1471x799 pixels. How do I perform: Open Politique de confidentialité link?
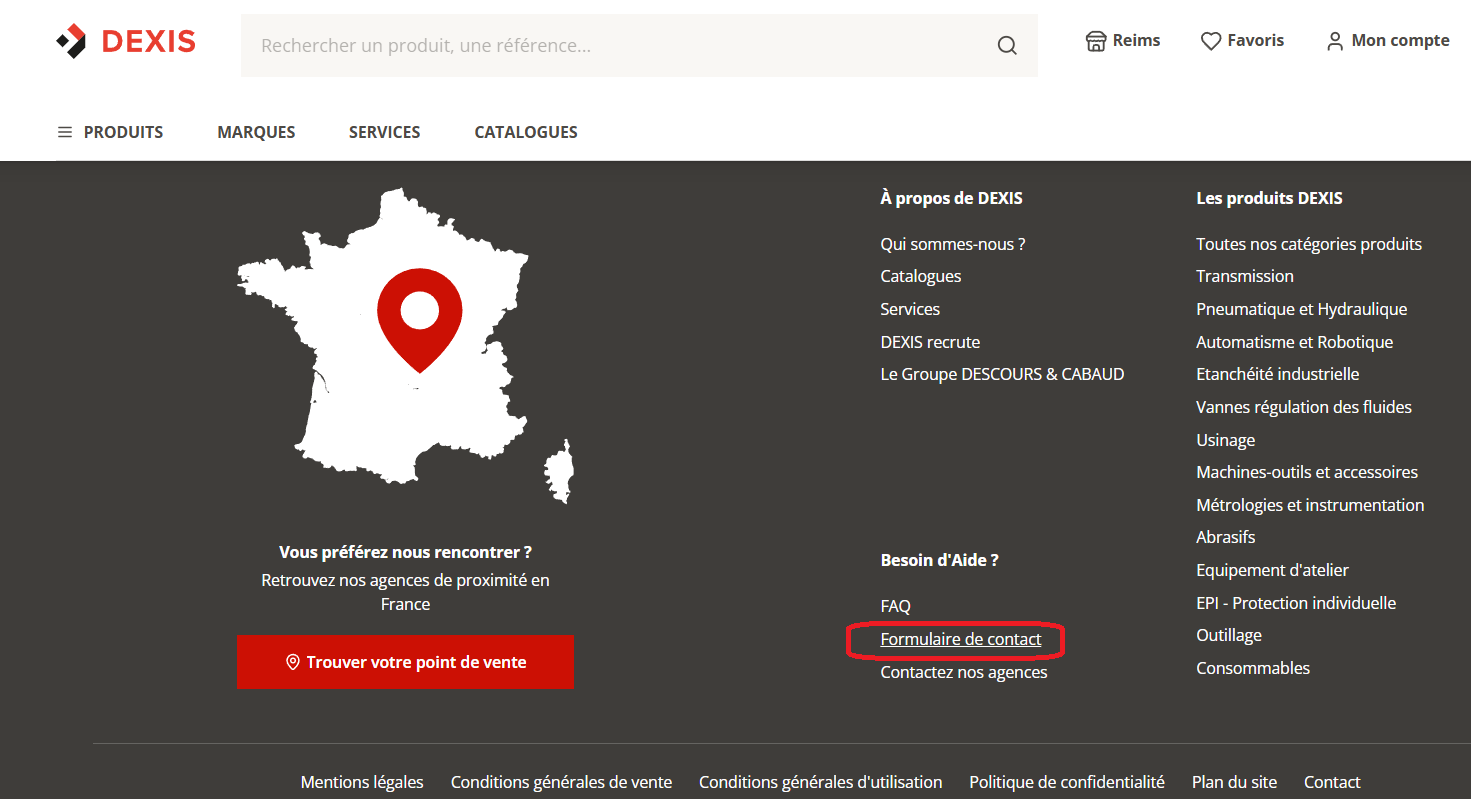[x=1067, y=782]
